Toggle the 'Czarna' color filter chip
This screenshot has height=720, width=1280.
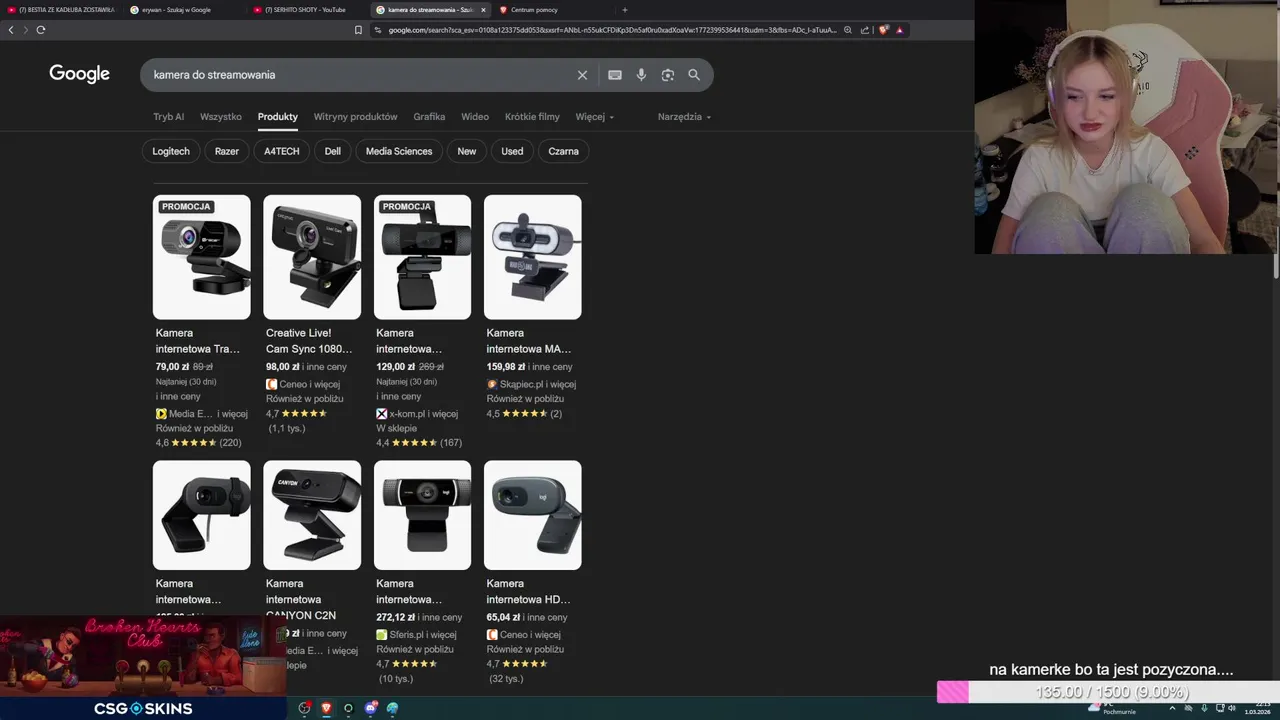point(563,151)
